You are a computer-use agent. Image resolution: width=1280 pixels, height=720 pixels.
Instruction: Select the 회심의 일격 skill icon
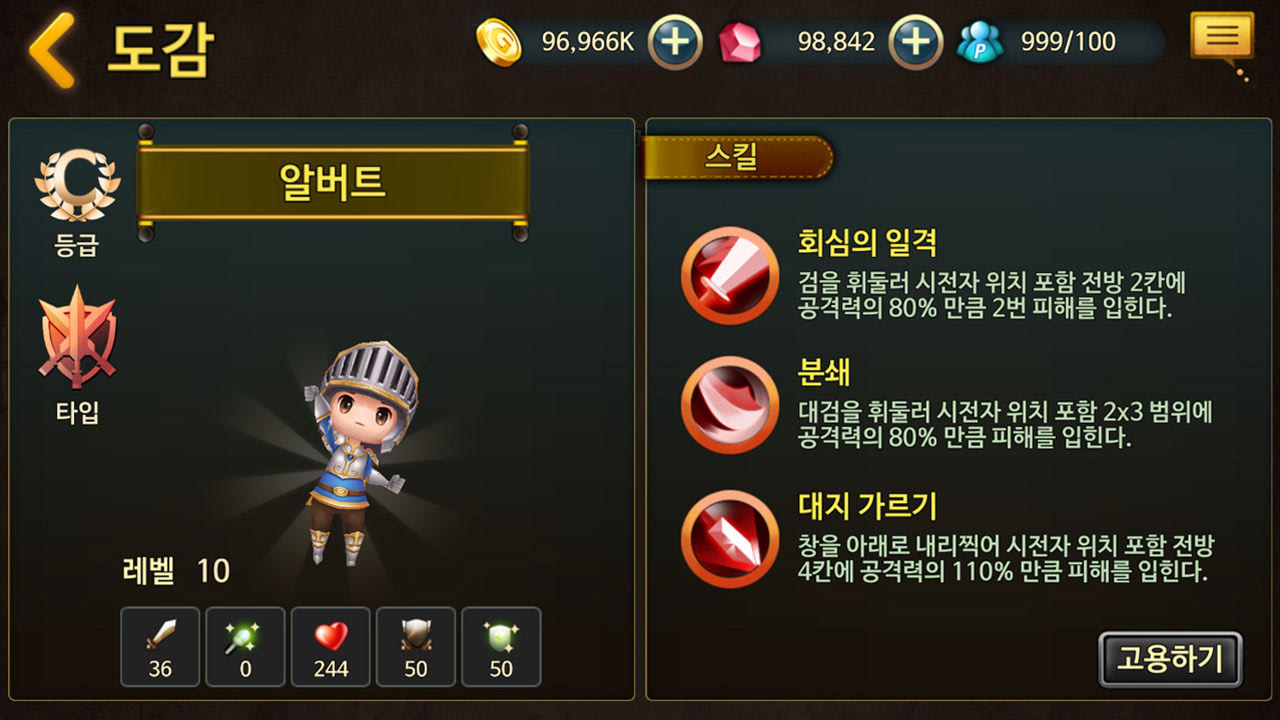(730, 275)
